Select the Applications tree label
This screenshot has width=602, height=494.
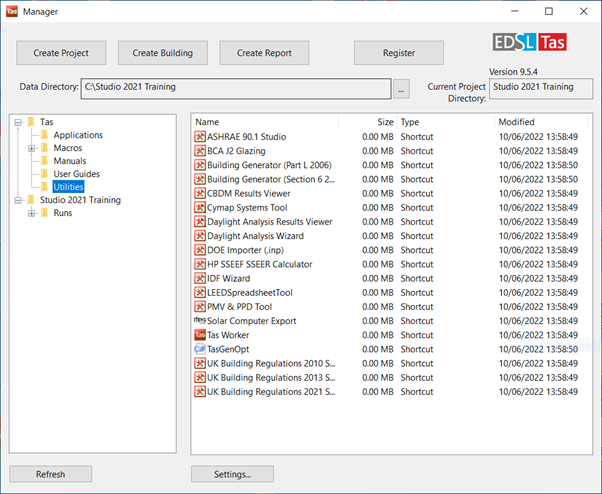tap(78, 135)
